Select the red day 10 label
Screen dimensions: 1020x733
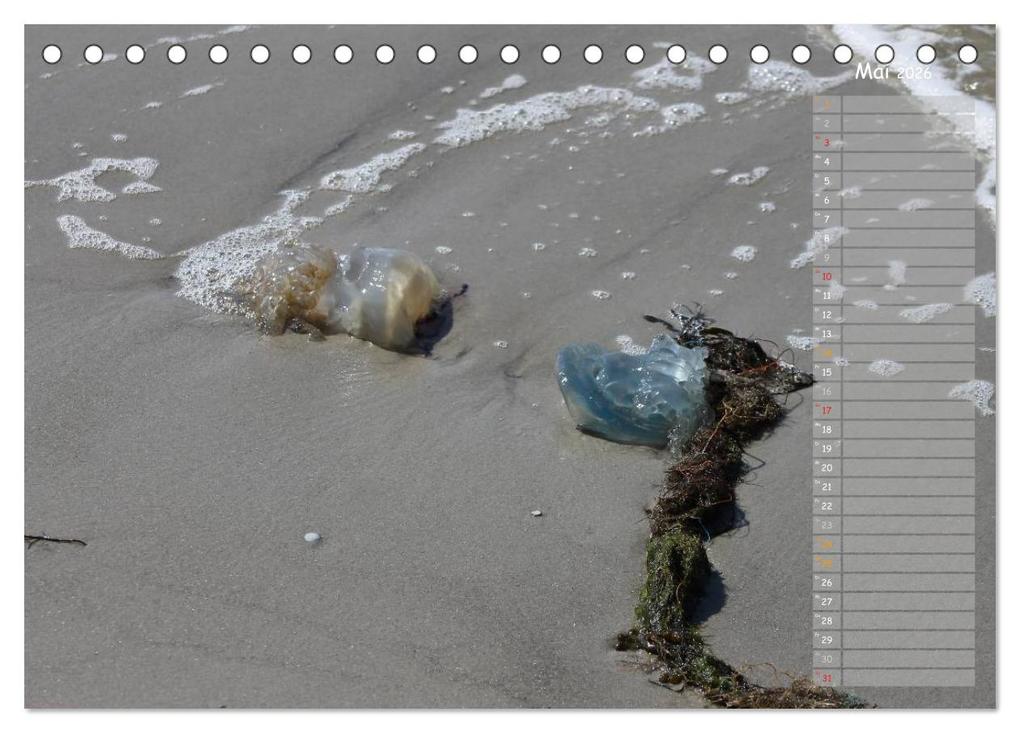[826, 276]
